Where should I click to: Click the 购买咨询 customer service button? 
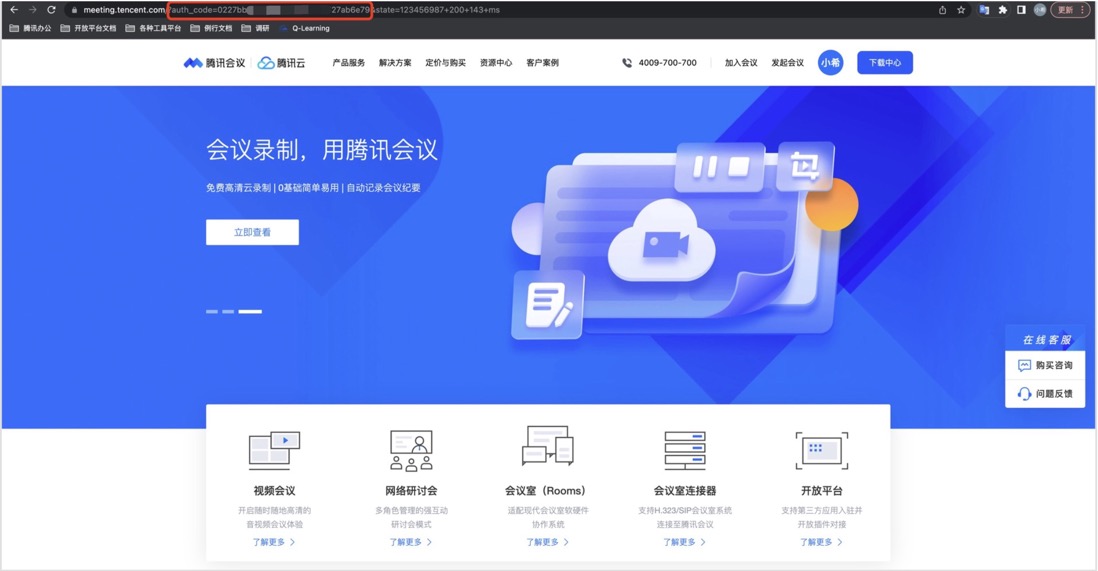click(x=1045, y=365)
